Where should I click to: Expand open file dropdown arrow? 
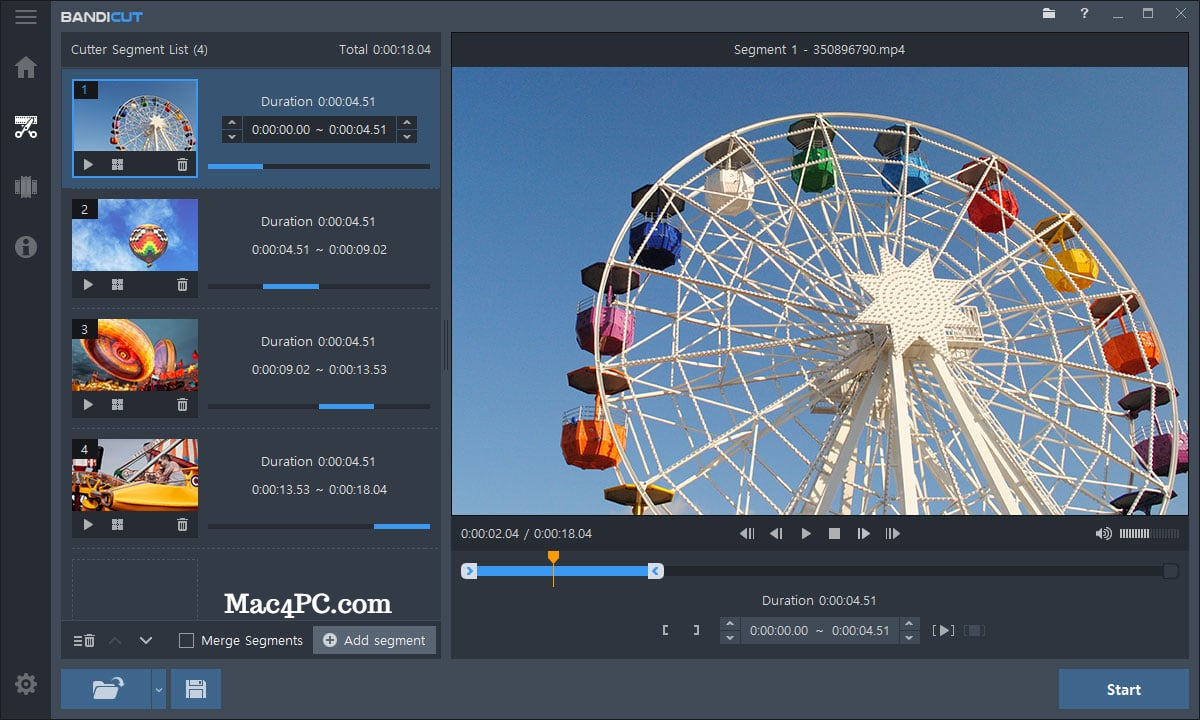[x=158, y=689]
